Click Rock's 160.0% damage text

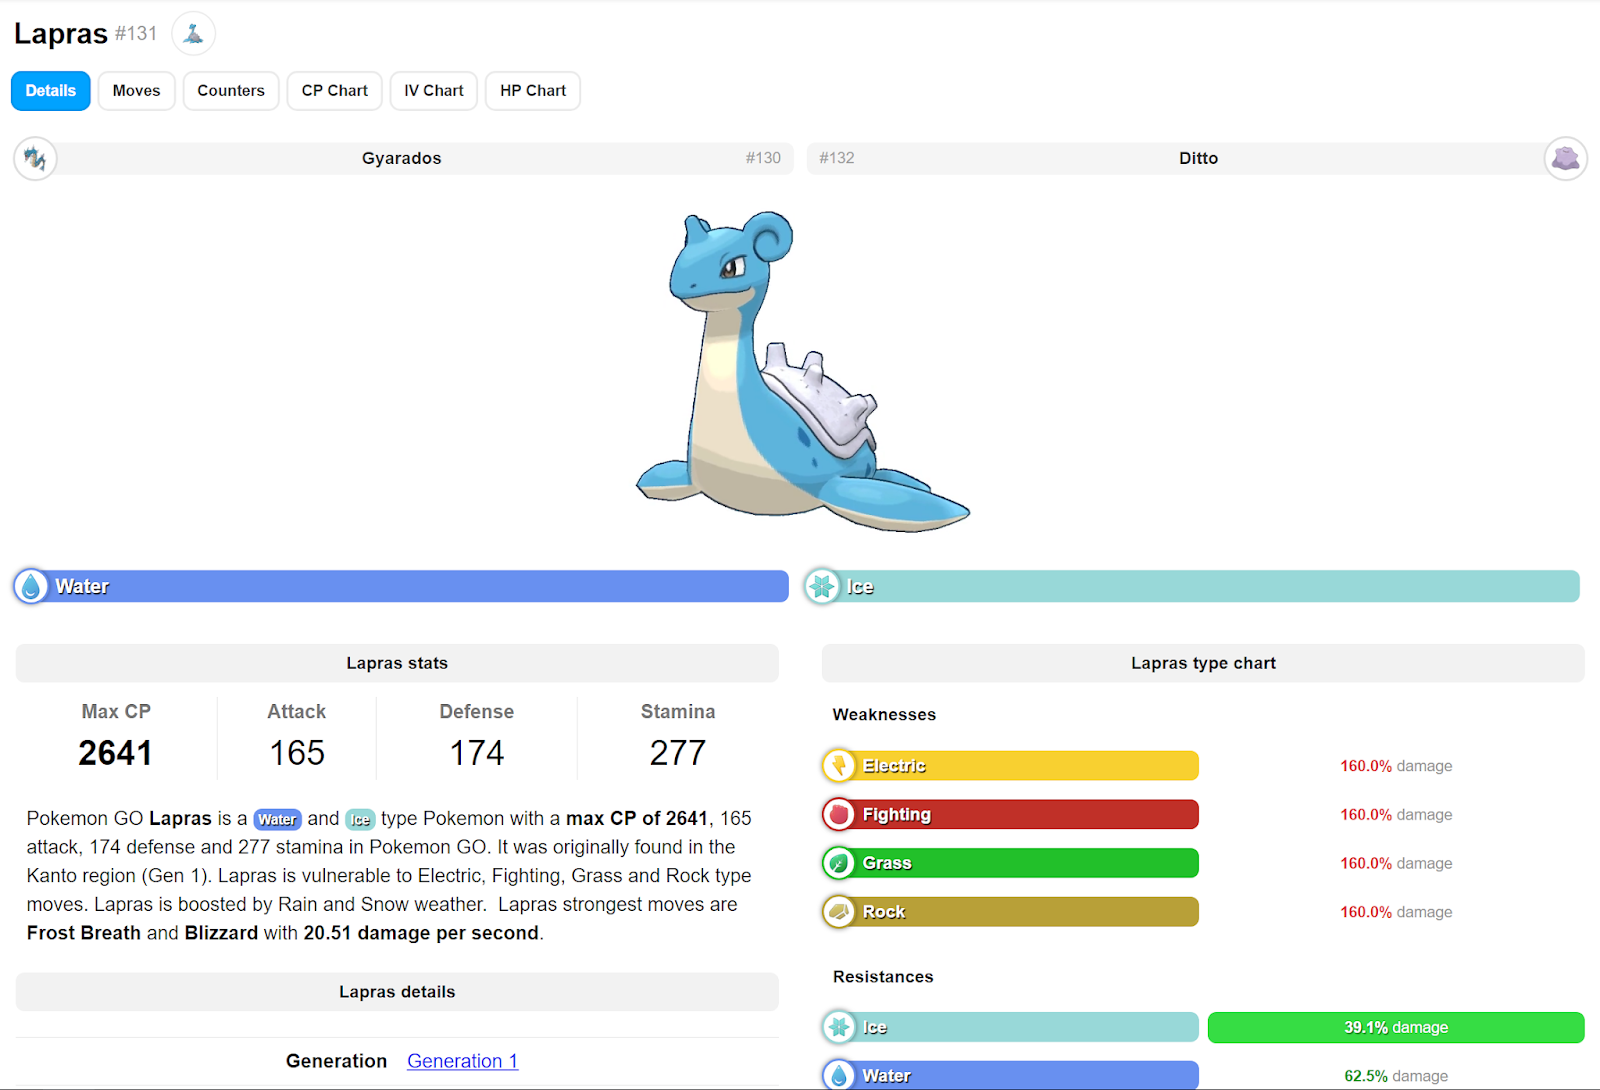(1396, 912)
